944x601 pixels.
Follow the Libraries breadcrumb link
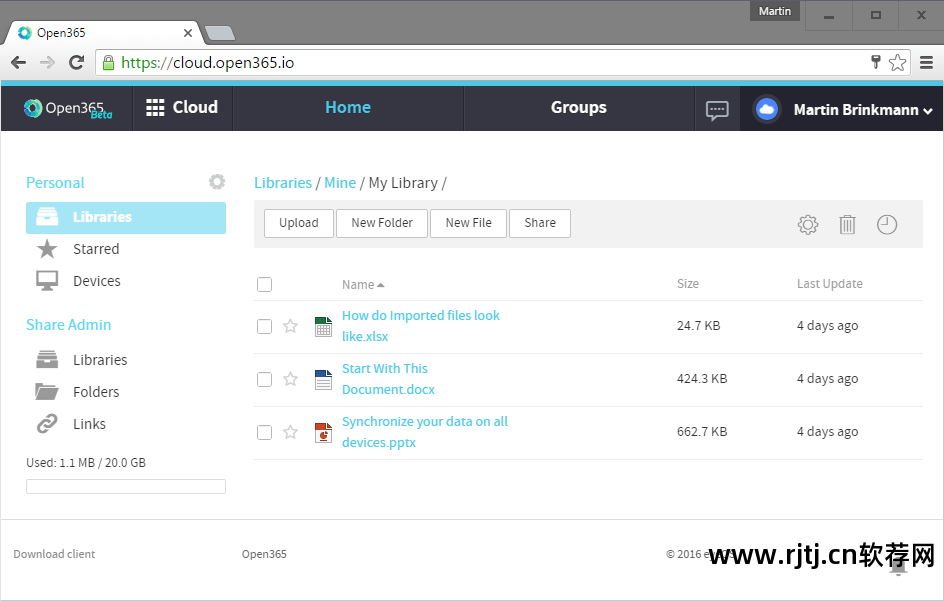(283, 183)
